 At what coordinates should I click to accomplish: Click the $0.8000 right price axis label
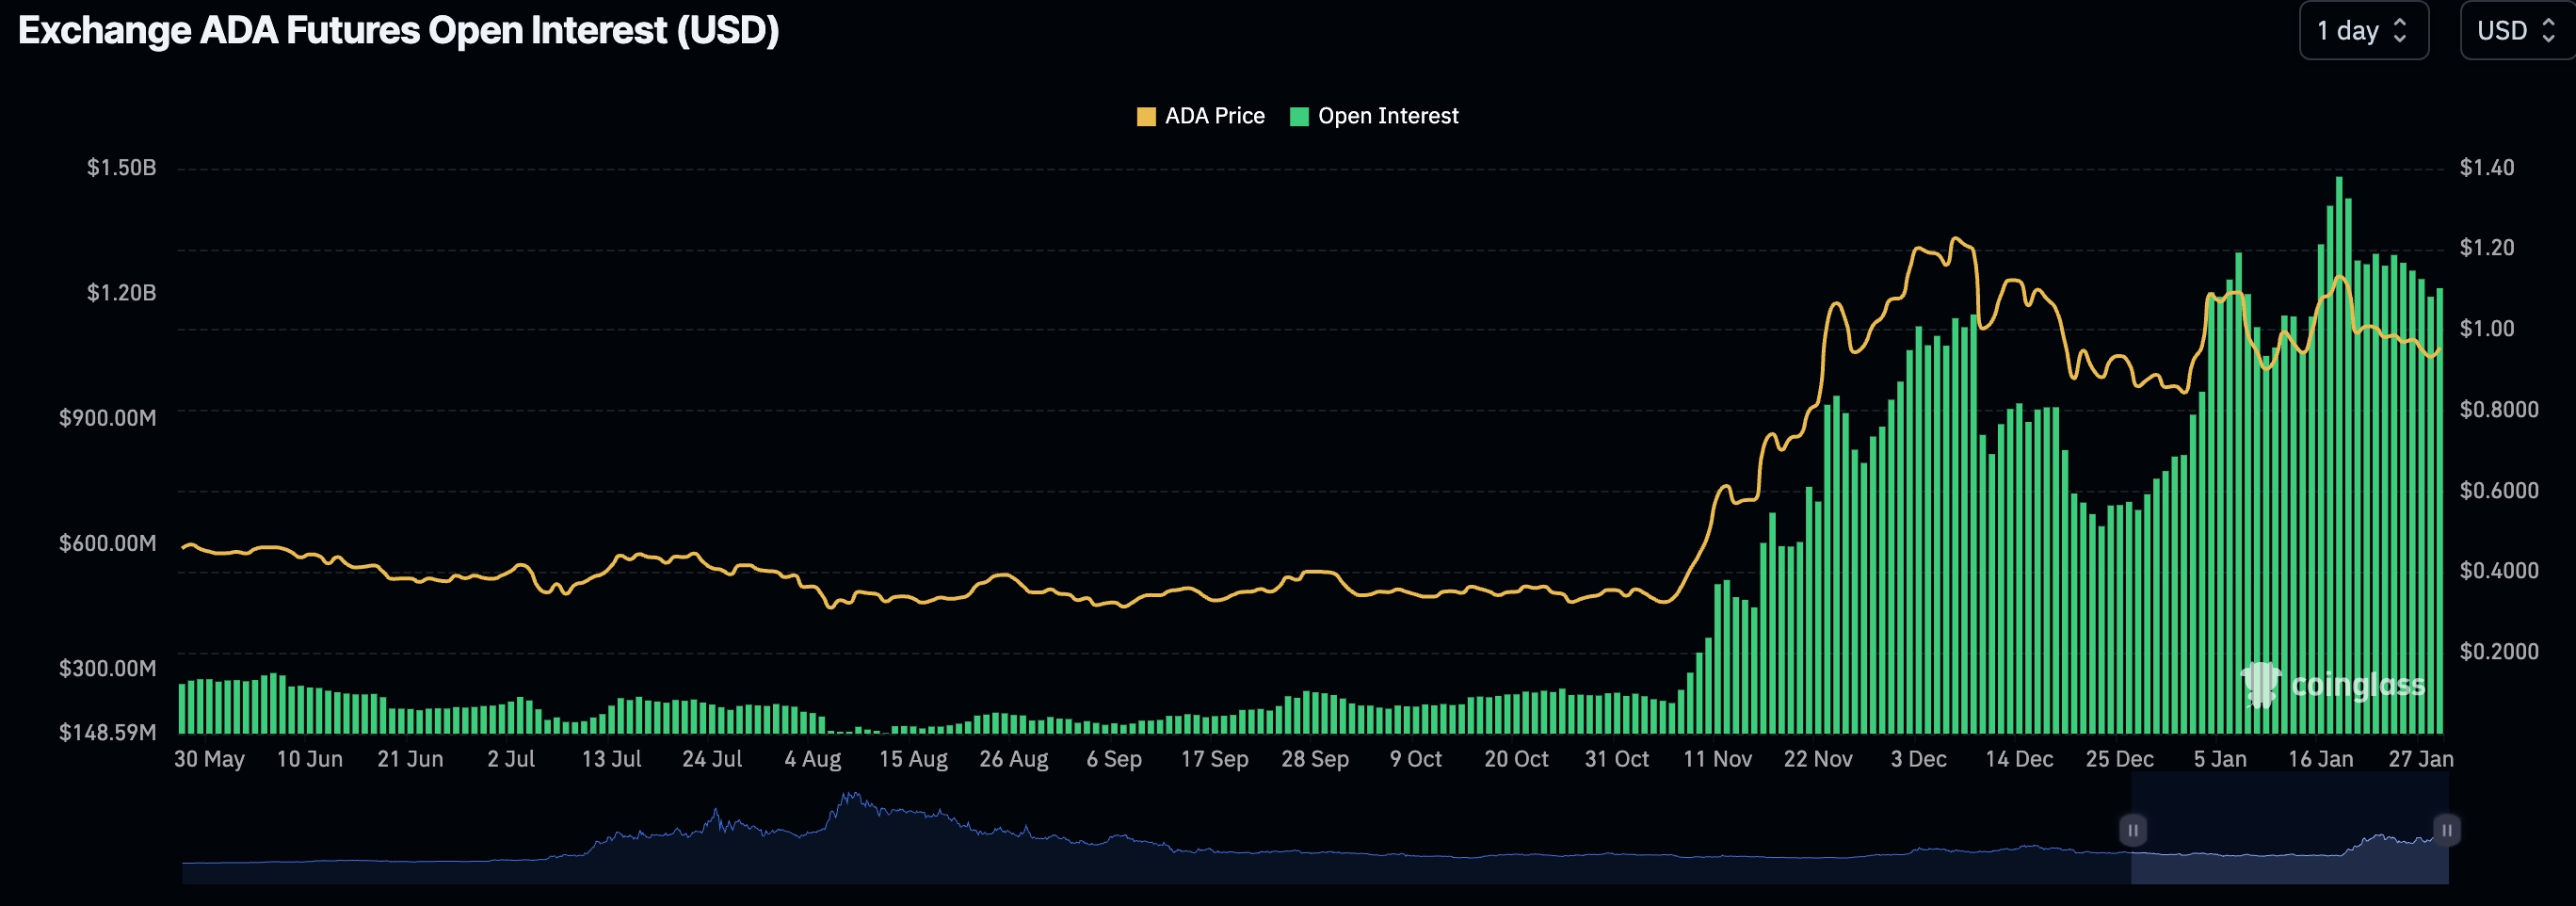click(2499, 410)
